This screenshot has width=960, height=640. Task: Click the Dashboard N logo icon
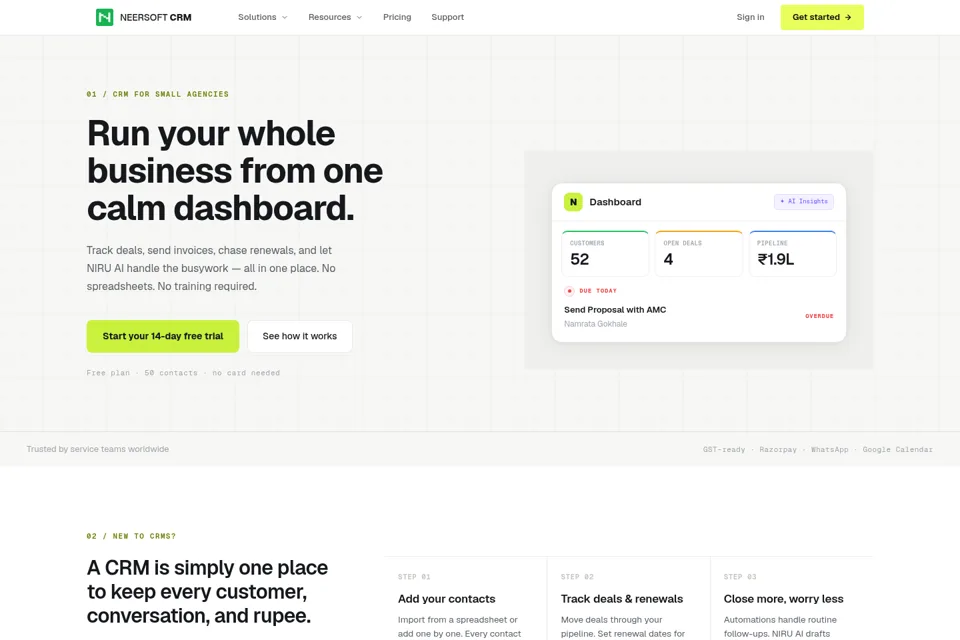[573, 201]
